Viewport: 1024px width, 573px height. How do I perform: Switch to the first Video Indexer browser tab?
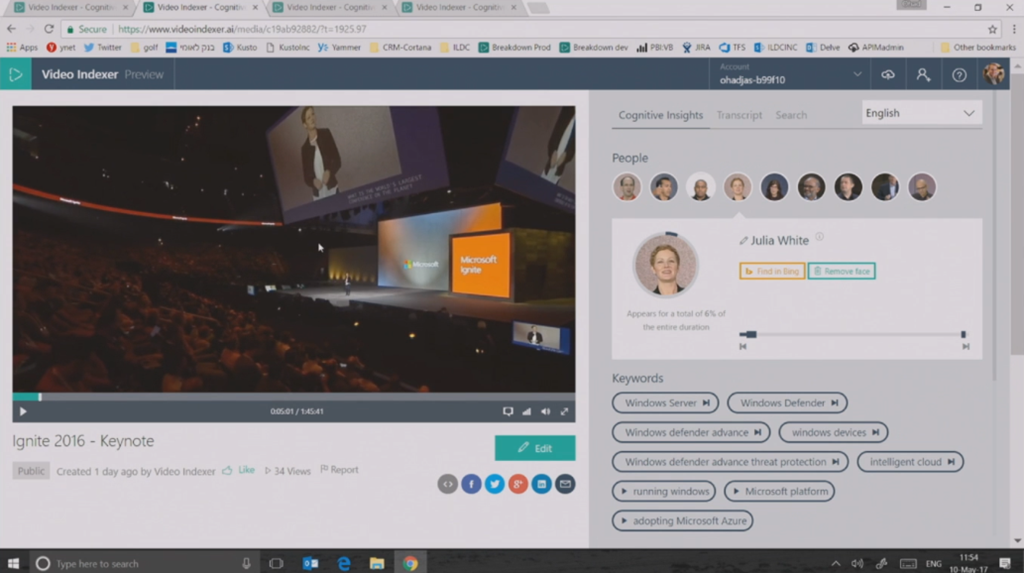click(x=71, y=7)
